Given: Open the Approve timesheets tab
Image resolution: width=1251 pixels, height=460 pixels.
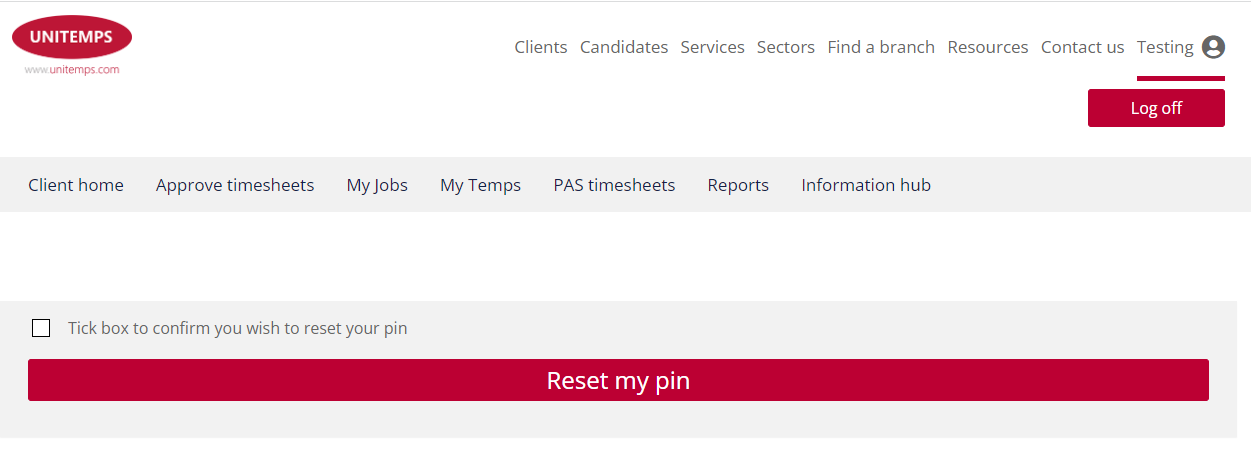Looking at the screenshot, I should click(x=235, y=185).
